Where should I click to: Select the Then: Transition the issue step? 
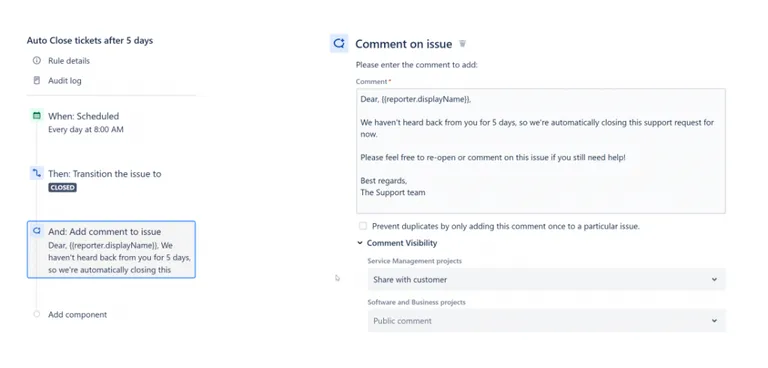(x=105, y=173)
